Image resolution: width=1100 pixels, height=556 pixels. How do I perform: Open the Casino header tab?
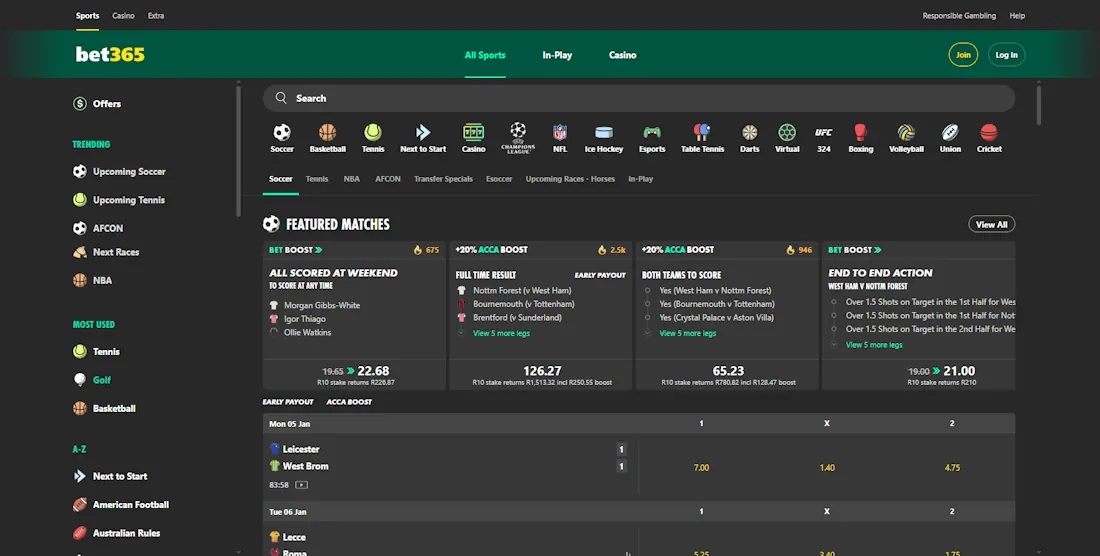click(622, 55)
